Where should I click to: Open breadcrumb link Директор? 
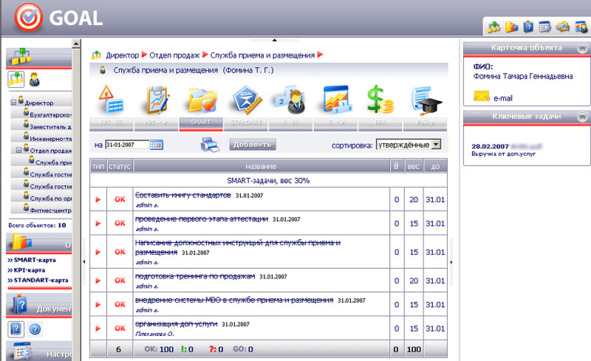122,55
